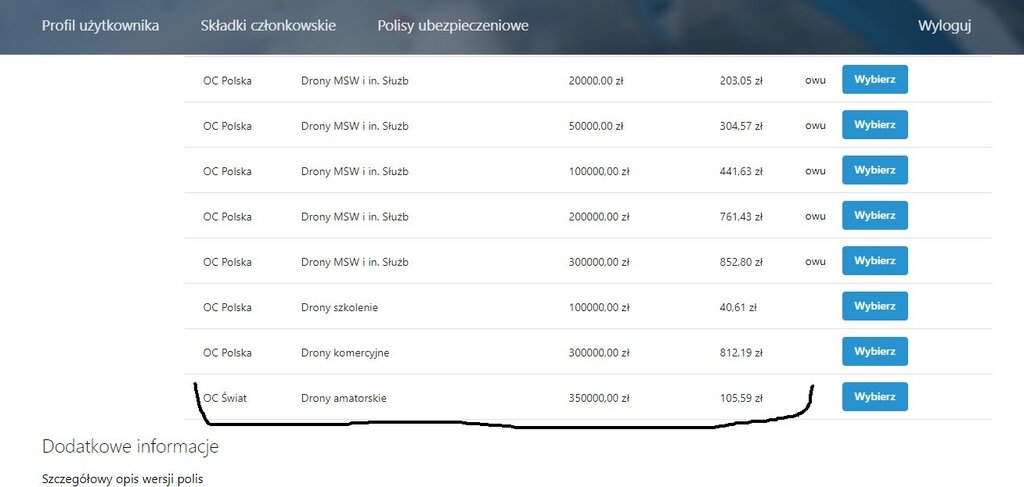The image size is (1024, 487).
Task: Open the Profil użytkownika menu item
Action: point(100,25)
